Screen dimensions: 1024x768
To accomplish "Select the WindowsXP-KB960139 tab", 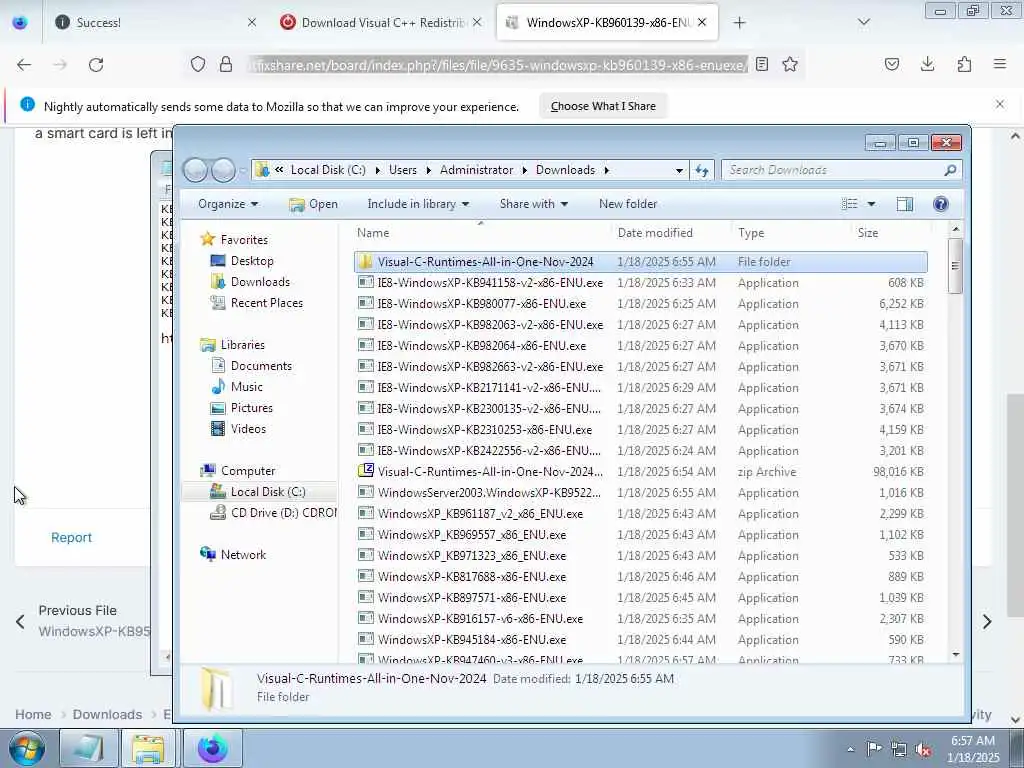I will click(x=607, y=23).
